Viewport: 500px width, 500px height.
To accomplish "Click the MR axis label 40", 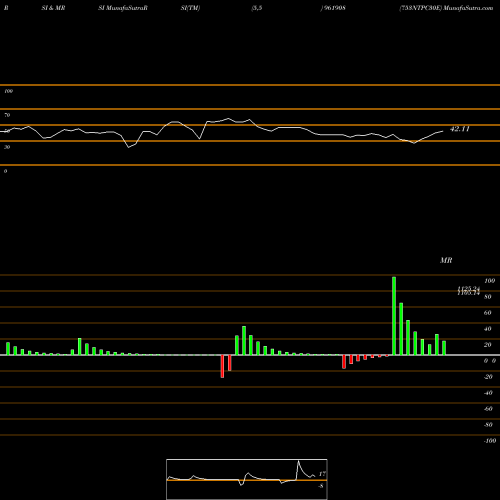I will (x=488, y=329).
